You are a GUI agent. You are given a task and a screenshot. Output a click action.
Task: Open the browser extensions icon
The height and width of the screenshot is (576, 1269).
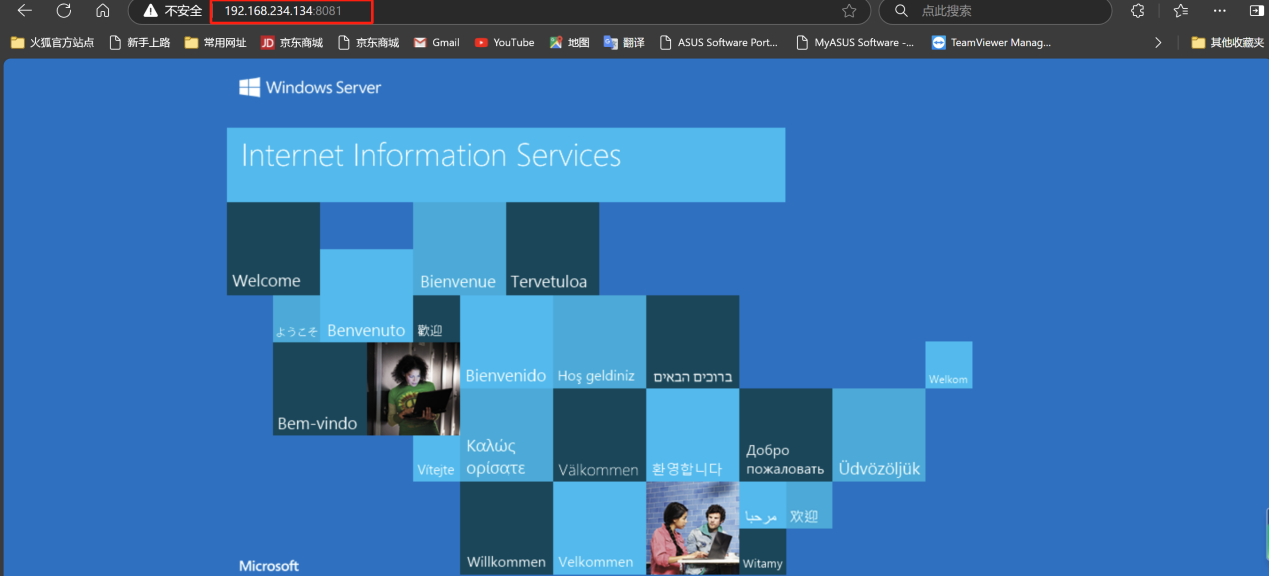1137,11
